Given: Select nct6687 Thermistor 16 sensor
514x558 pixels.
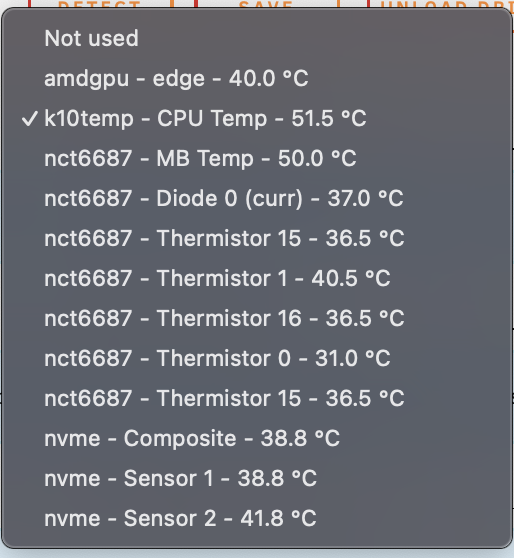Looking at the screenshot, I should point(256,318).
